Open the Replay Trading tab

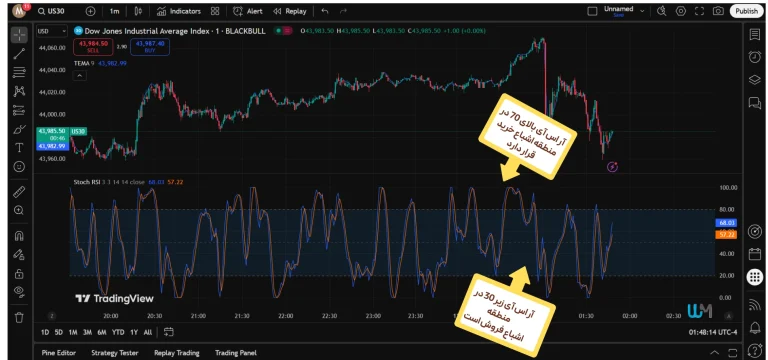pyautogui.click(x=177, y=353)
